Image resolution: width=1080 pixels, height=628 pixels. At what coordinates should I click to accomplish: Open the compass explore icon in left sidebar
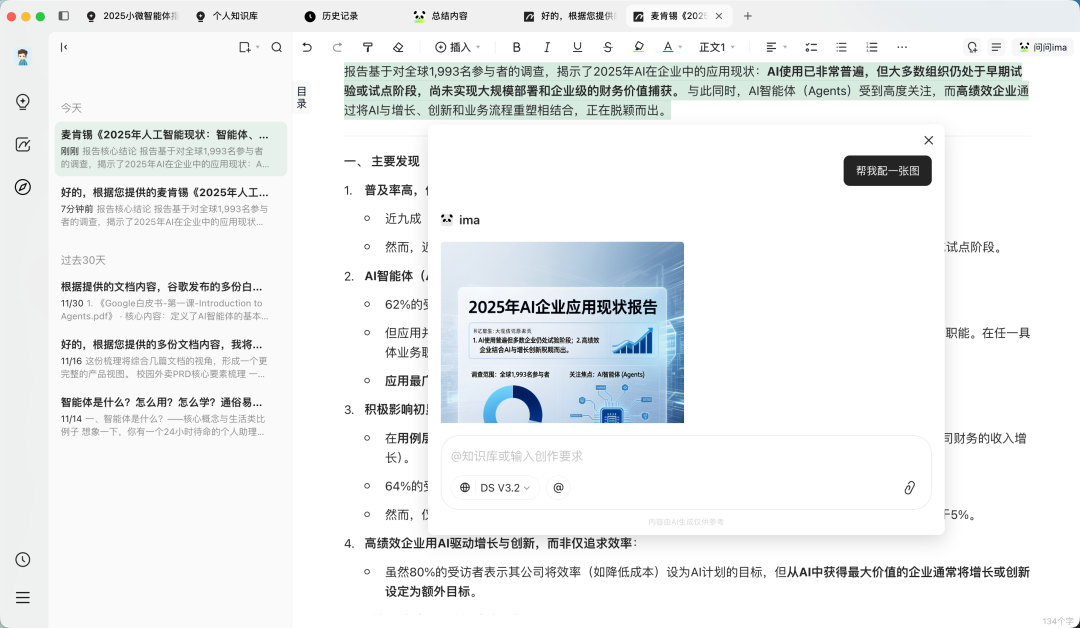(23, 187)
